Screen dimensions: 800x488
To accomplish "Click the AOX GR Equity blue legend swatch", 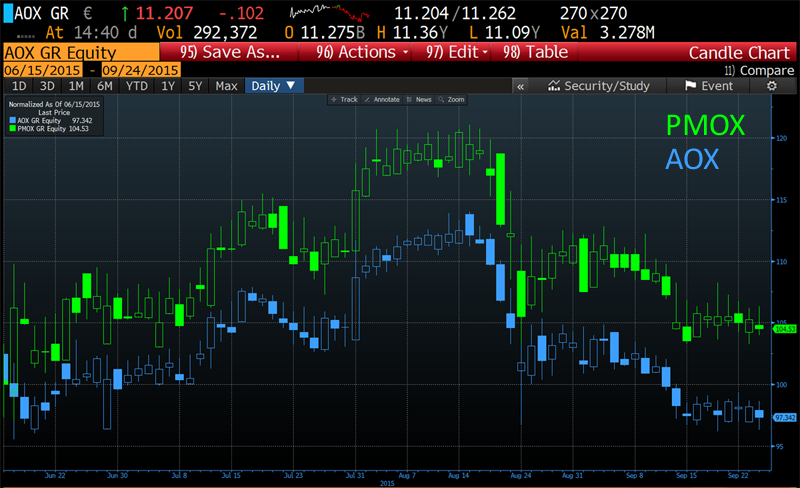I will tap(13, 121).
